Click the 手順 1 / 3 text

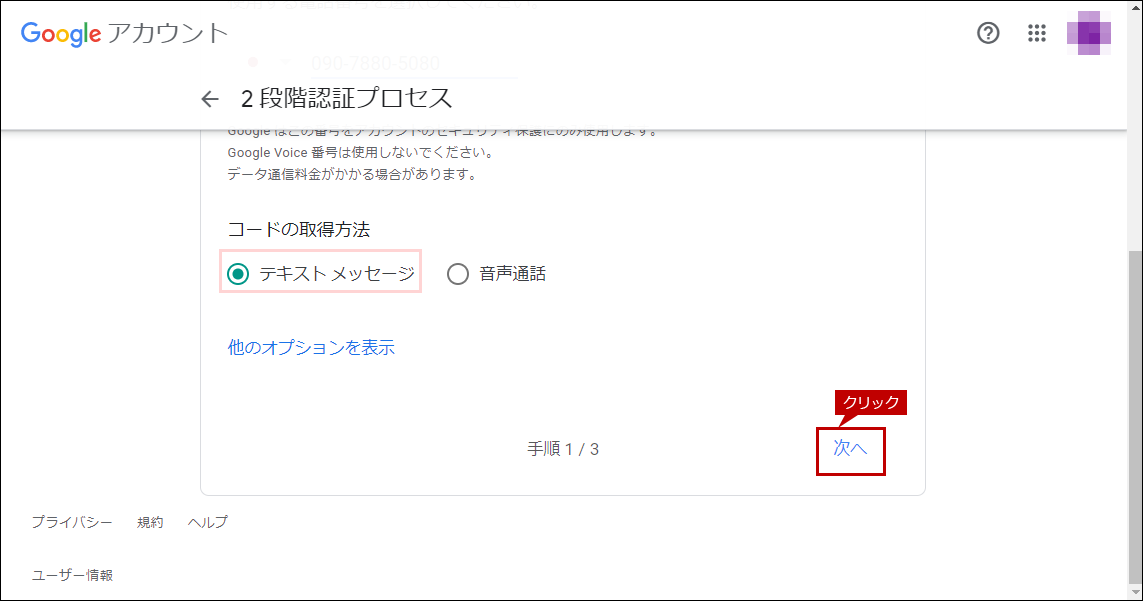pos(563,449)
